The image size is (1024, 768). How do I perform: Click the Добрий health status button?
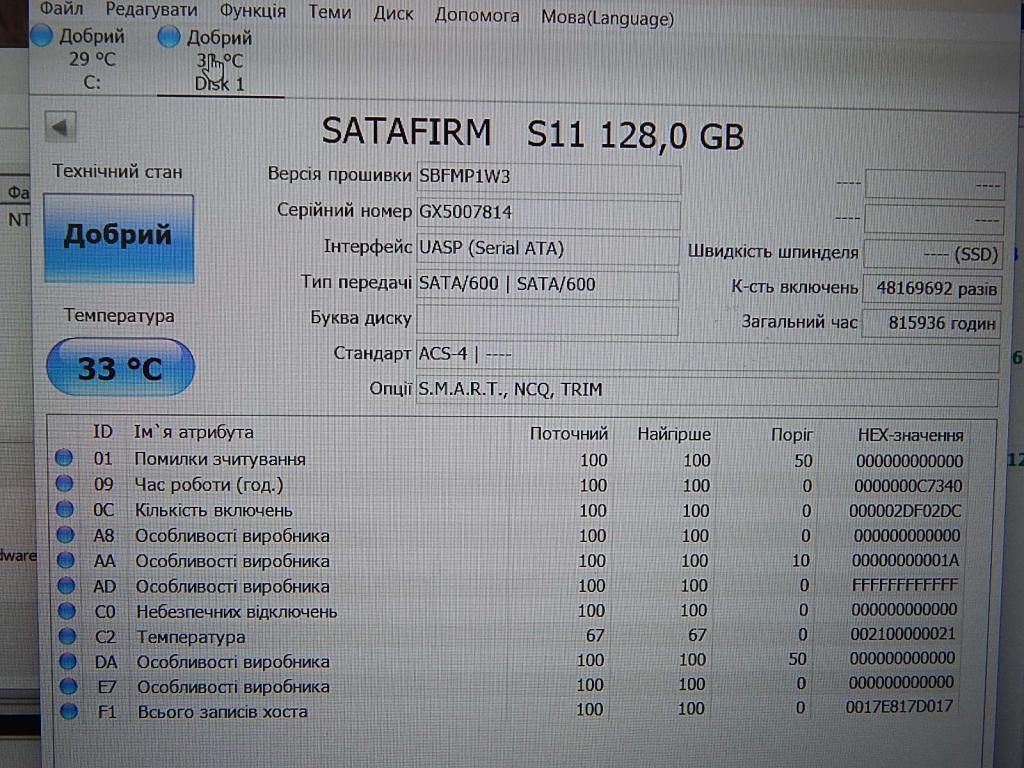118,237
